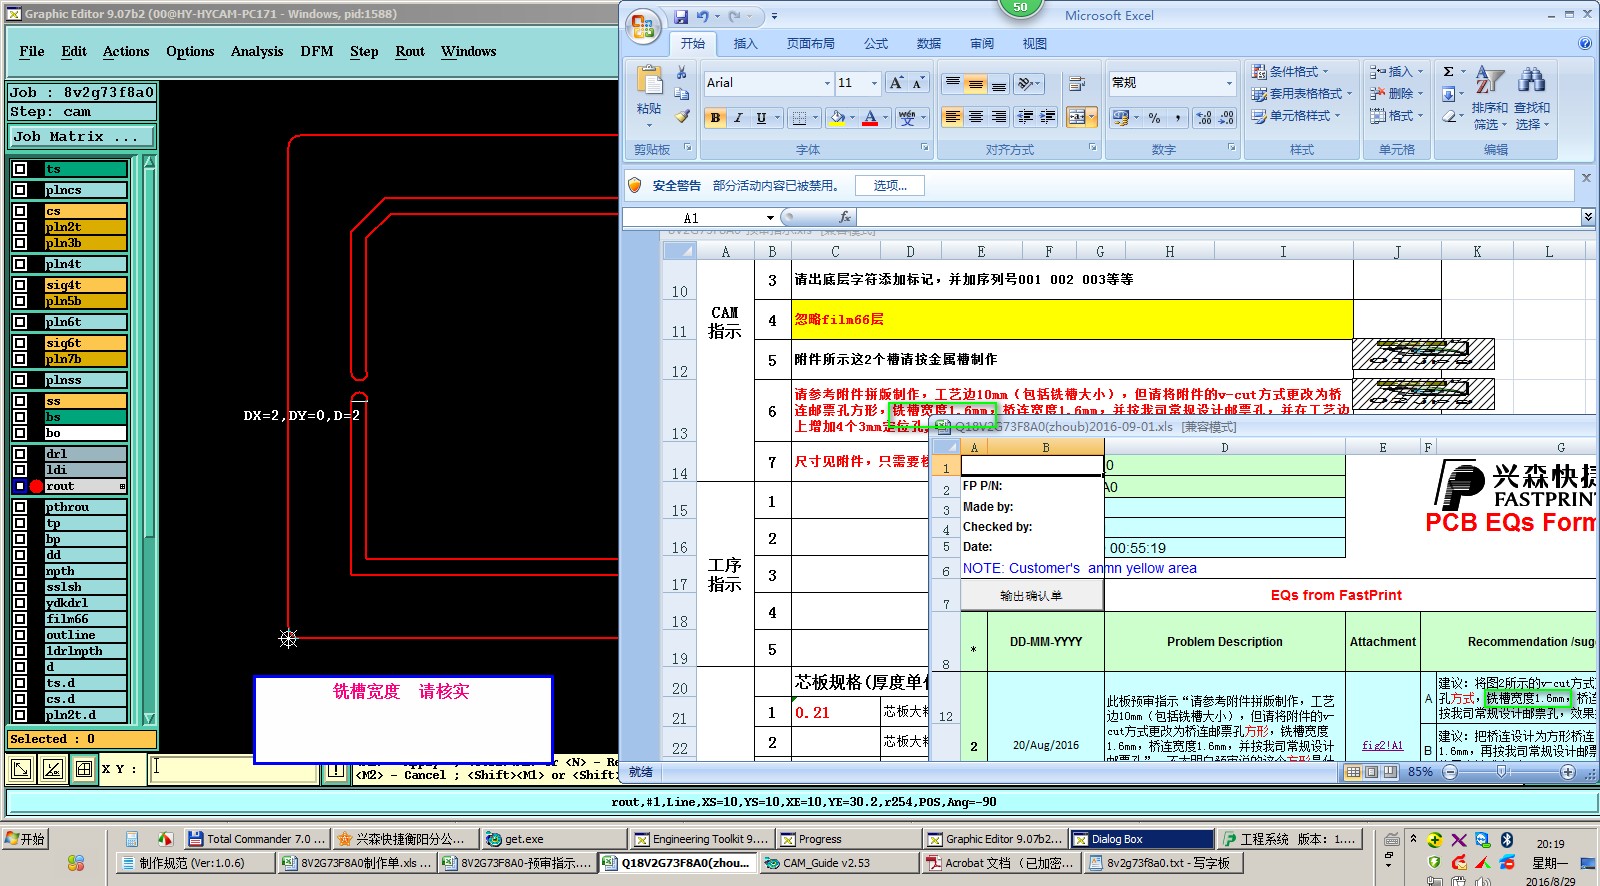Open the Cell Styles dropdown
The image size is (1600, 886).
click(x=1296, y=116)
